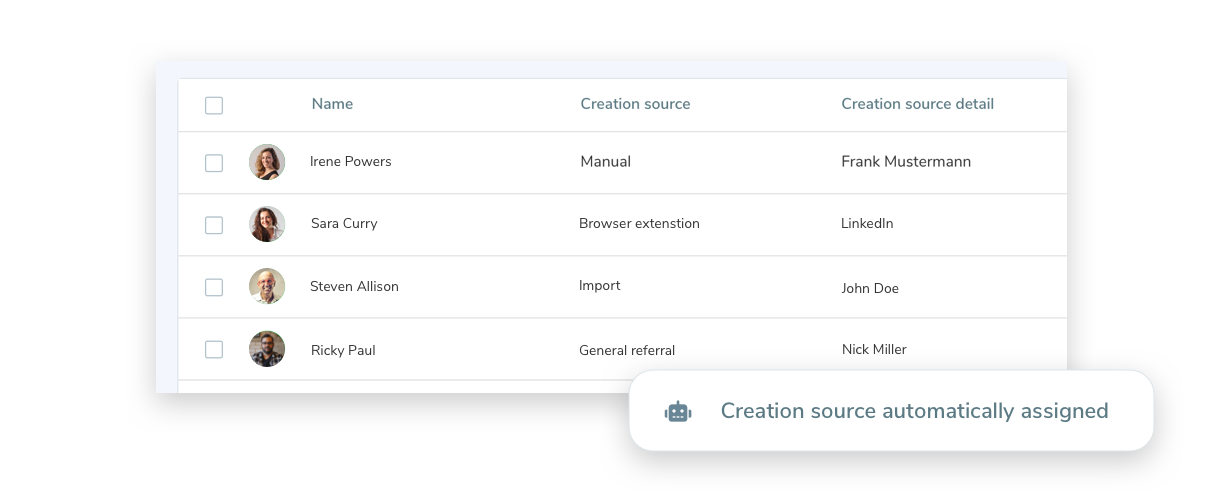Open Steven Allison's avatar image
Image resolution: width=1222 pixels, height=501 pixels.
coord(267,286)
